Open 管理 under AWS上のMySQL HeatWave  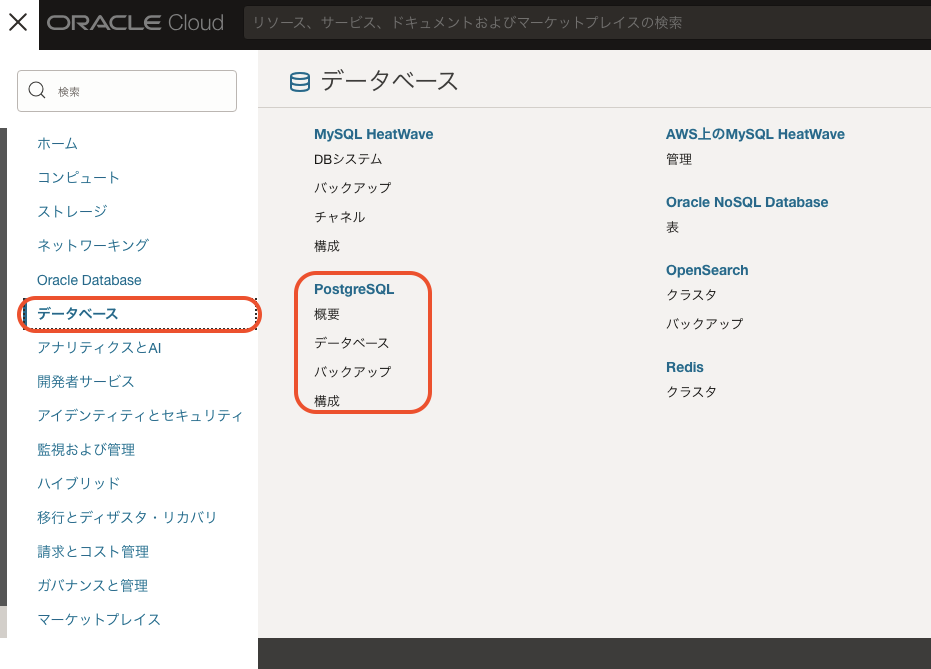[x=679, y=159]
